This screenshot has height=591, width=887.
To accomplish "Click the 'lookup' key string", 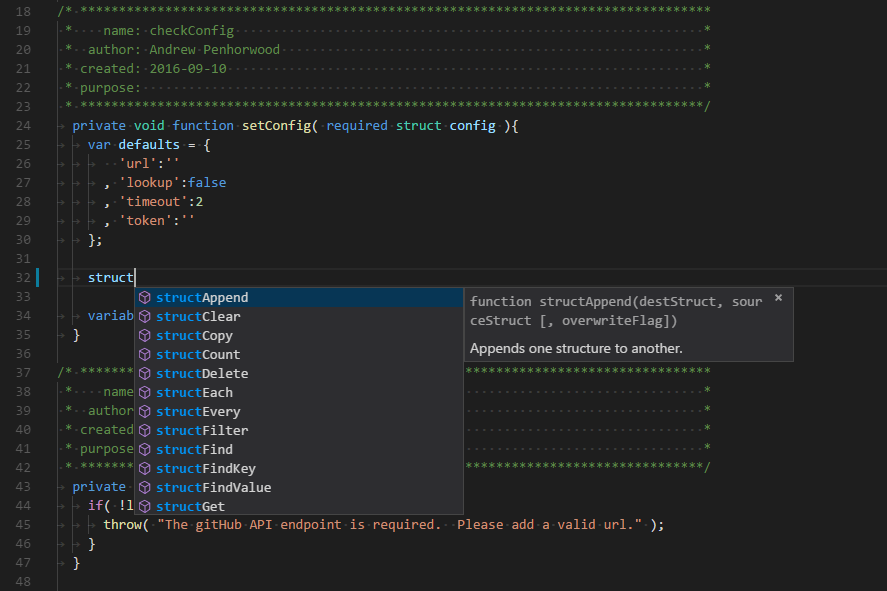I will (149, 183).
